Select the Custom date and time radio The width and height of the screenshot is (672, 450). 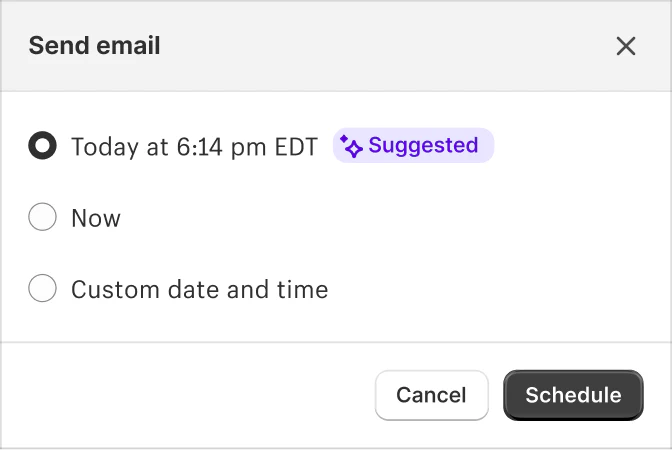point(42,290)
